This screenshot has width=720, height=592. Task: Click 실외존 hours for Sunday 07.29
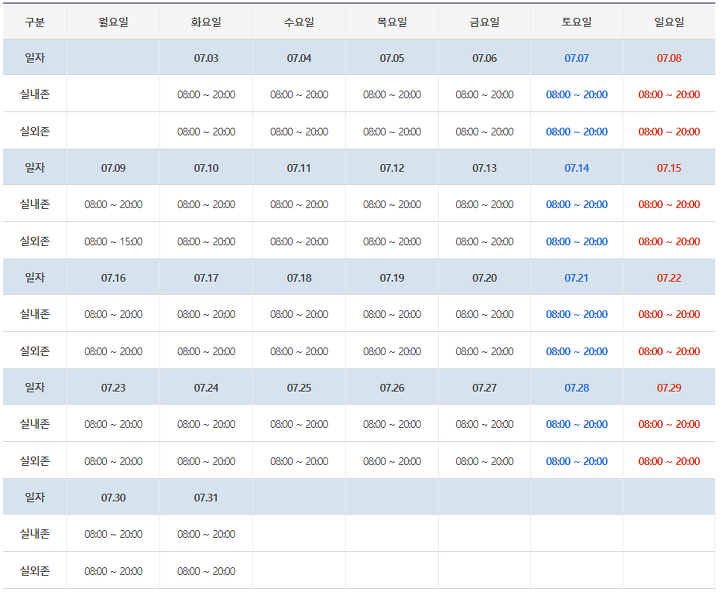pos(669,461)
